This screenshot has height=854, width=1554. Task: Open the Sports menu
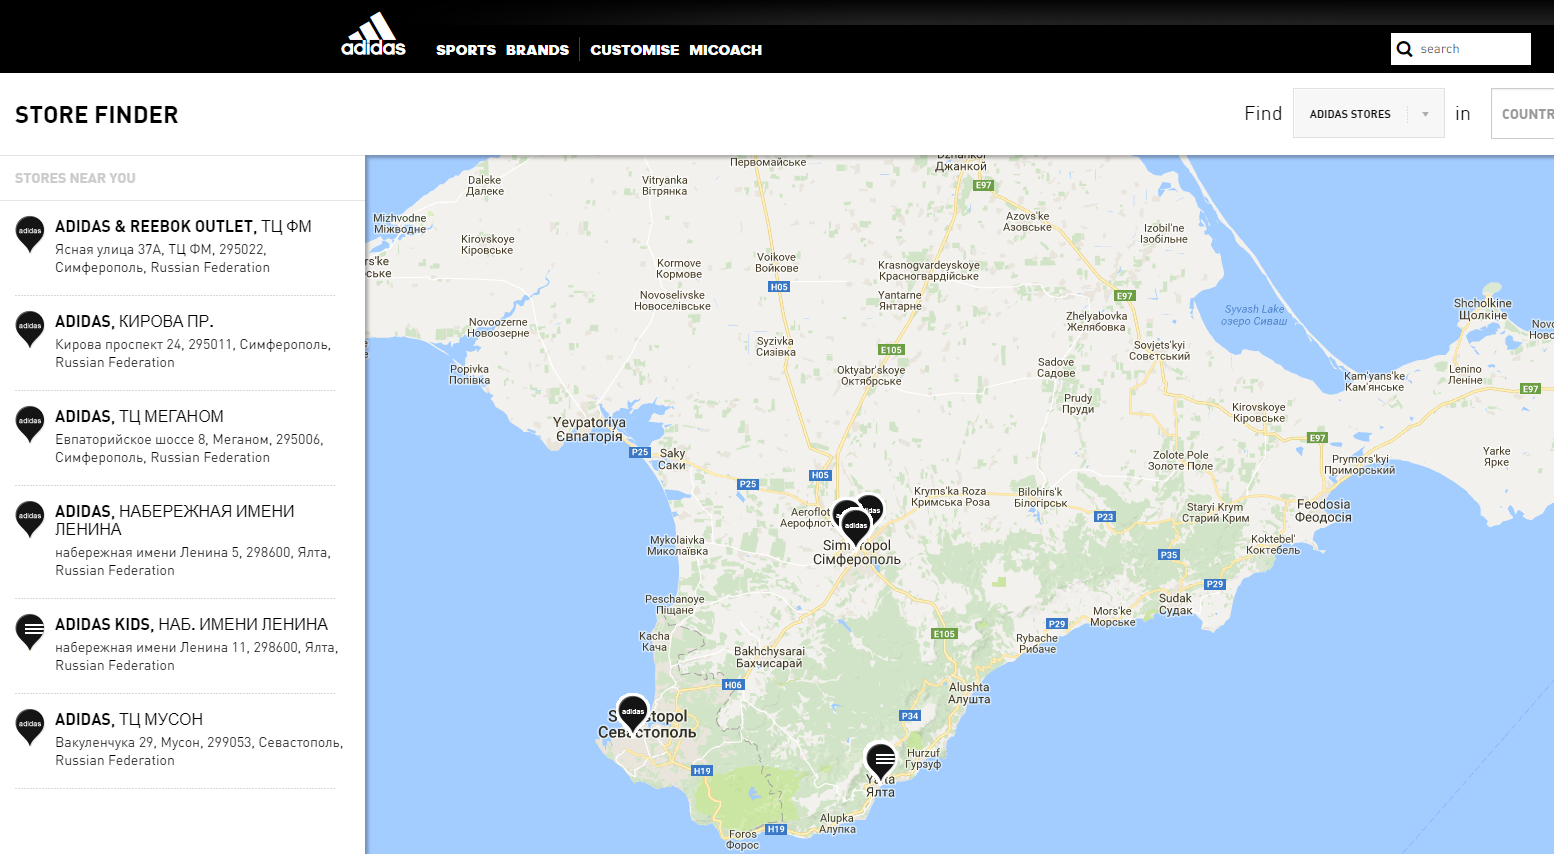pyautogui.click(x=465, y=50)
